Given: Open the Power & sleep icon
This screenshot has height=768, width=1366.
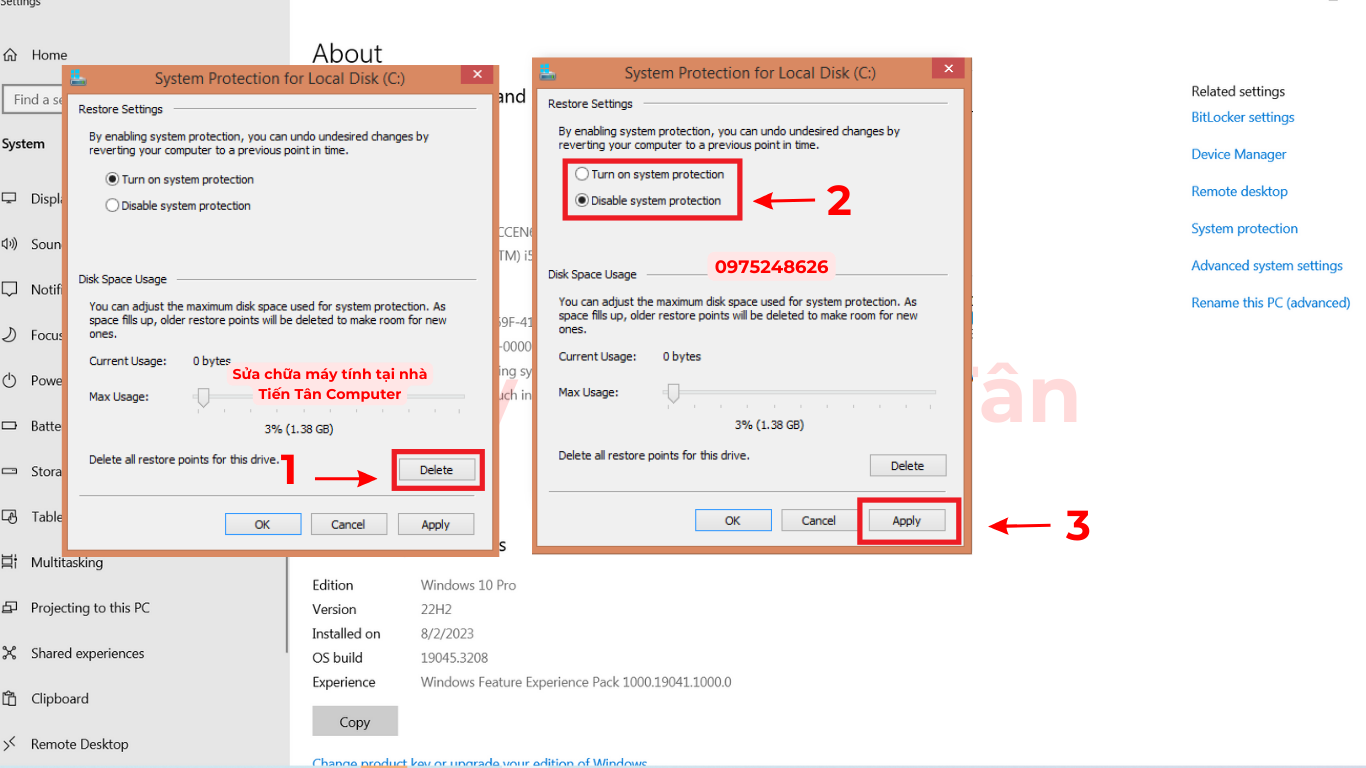Looking at the screenshot, I should point(10,380).
